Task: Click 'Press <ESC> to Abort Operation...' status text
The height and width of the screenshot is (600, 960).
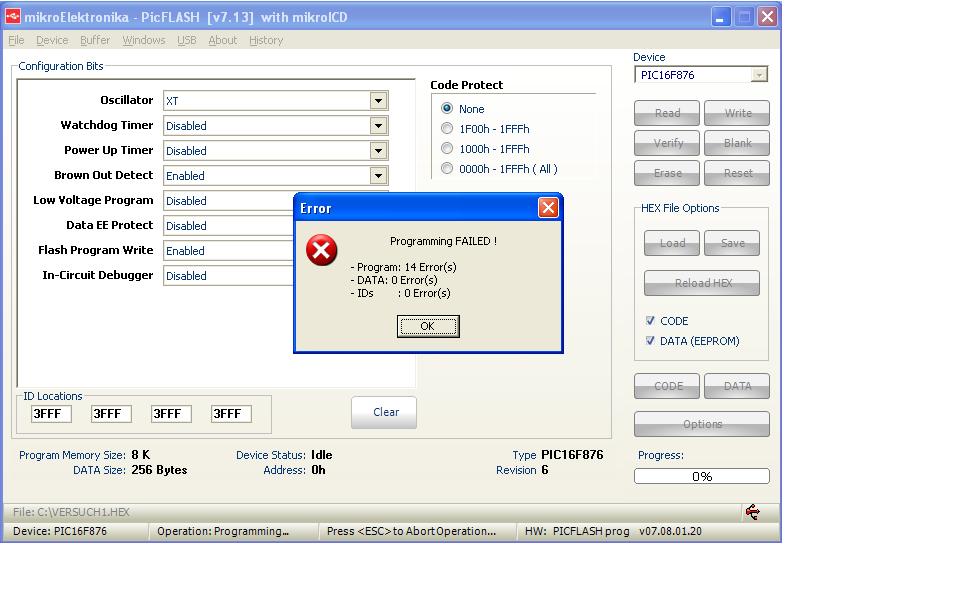Action: pos(411,531)
